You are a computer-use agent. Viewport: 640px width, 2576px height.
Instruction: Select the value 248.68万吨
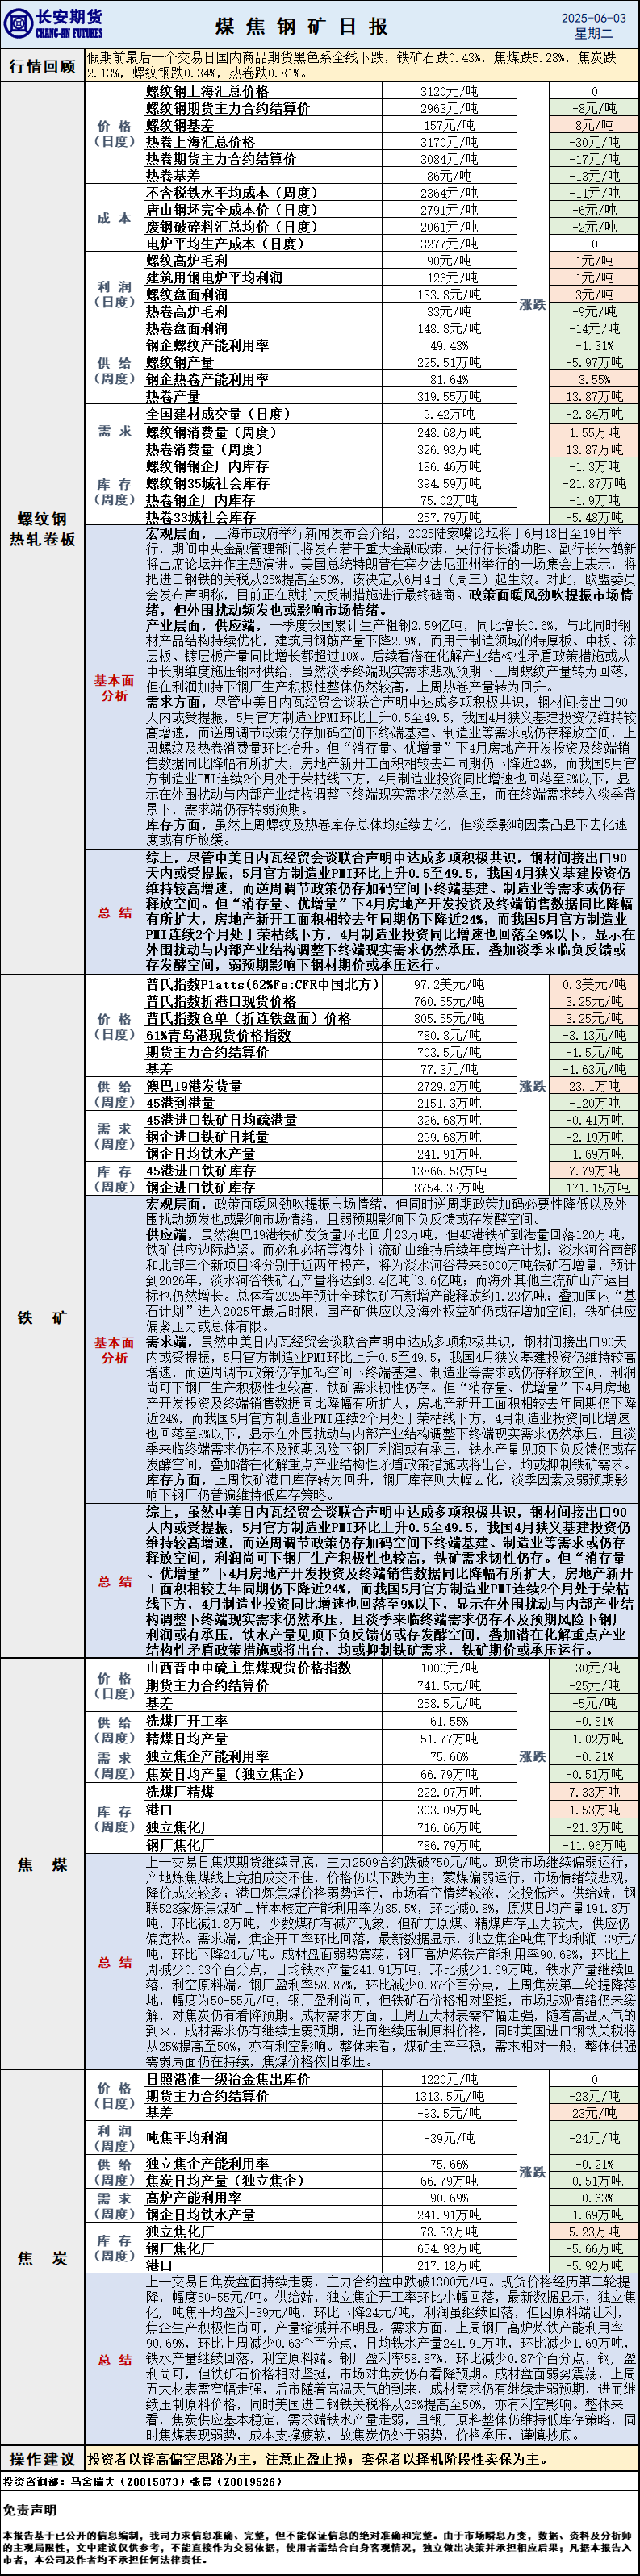coord(449,433)
